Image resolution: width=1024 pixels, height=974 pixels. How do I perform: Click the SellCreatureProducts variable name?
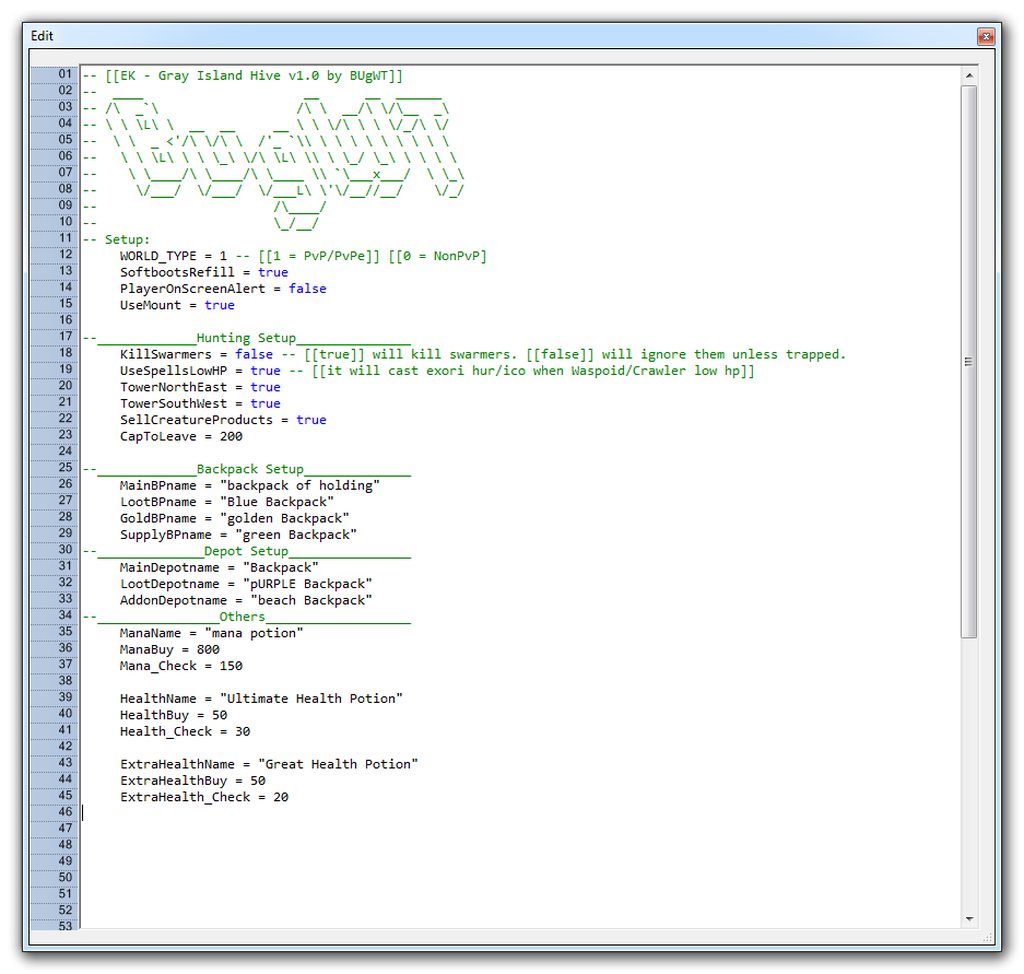[196, 419]
